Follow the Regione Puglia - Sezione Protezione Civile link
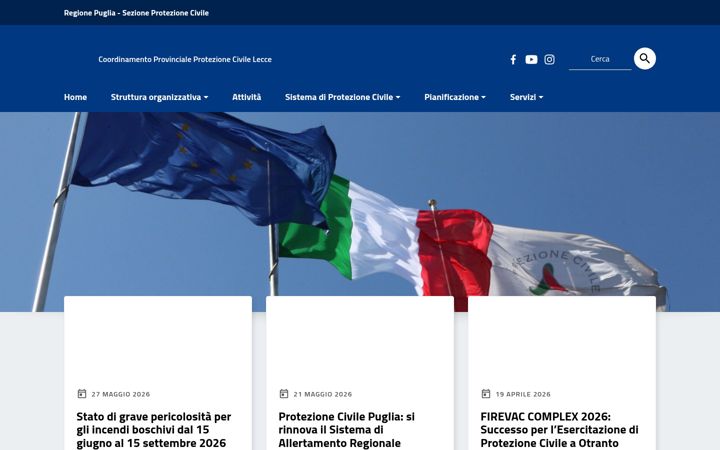 [x=136, y=13]
